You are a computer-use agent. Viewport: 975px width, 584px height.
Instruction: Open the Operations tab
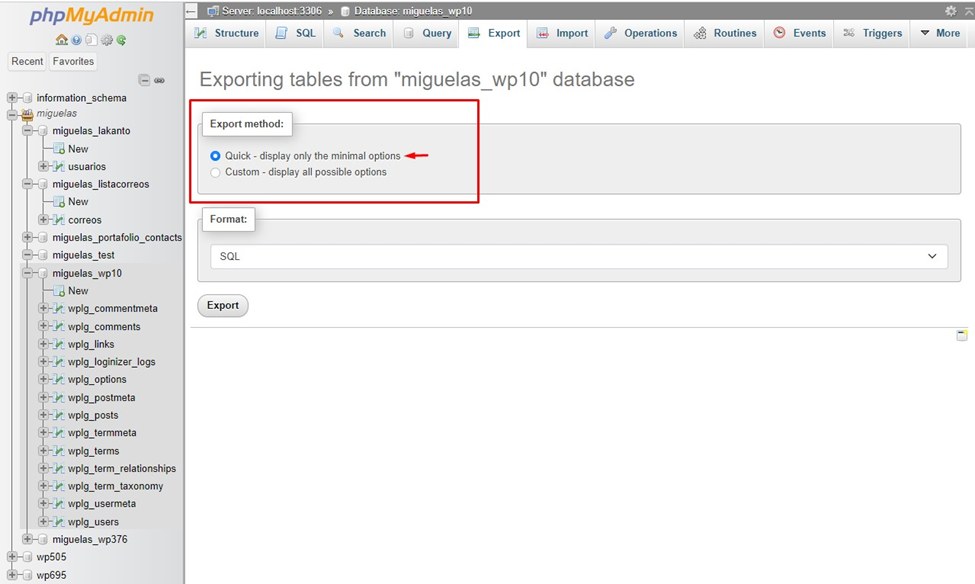tap(640, 33)
